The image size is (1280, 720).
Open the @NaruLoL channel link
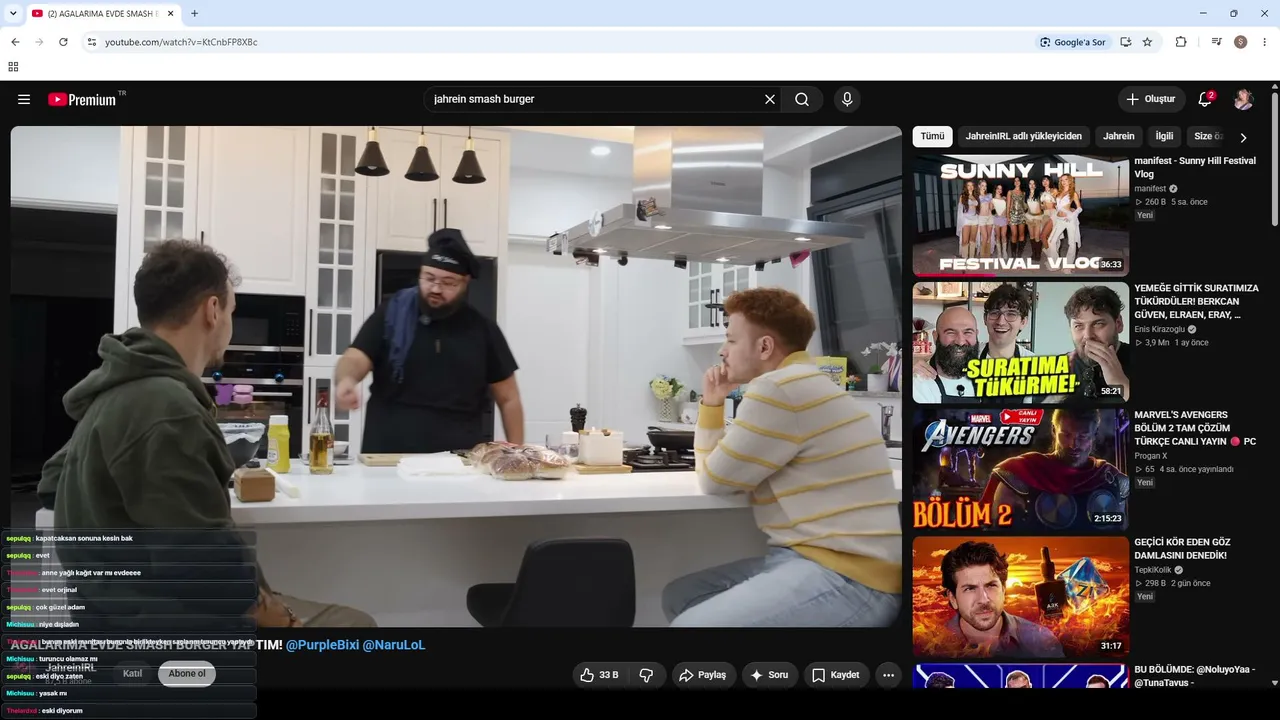394,645
